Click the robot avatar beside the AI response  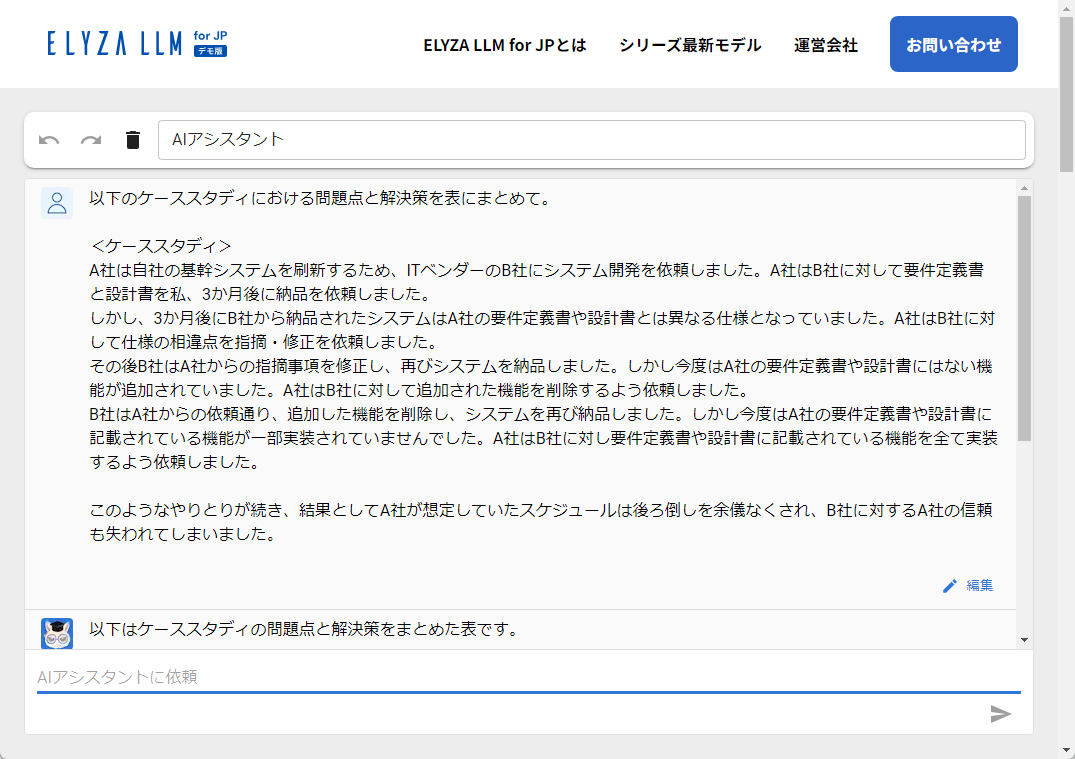tap(57, 633)
